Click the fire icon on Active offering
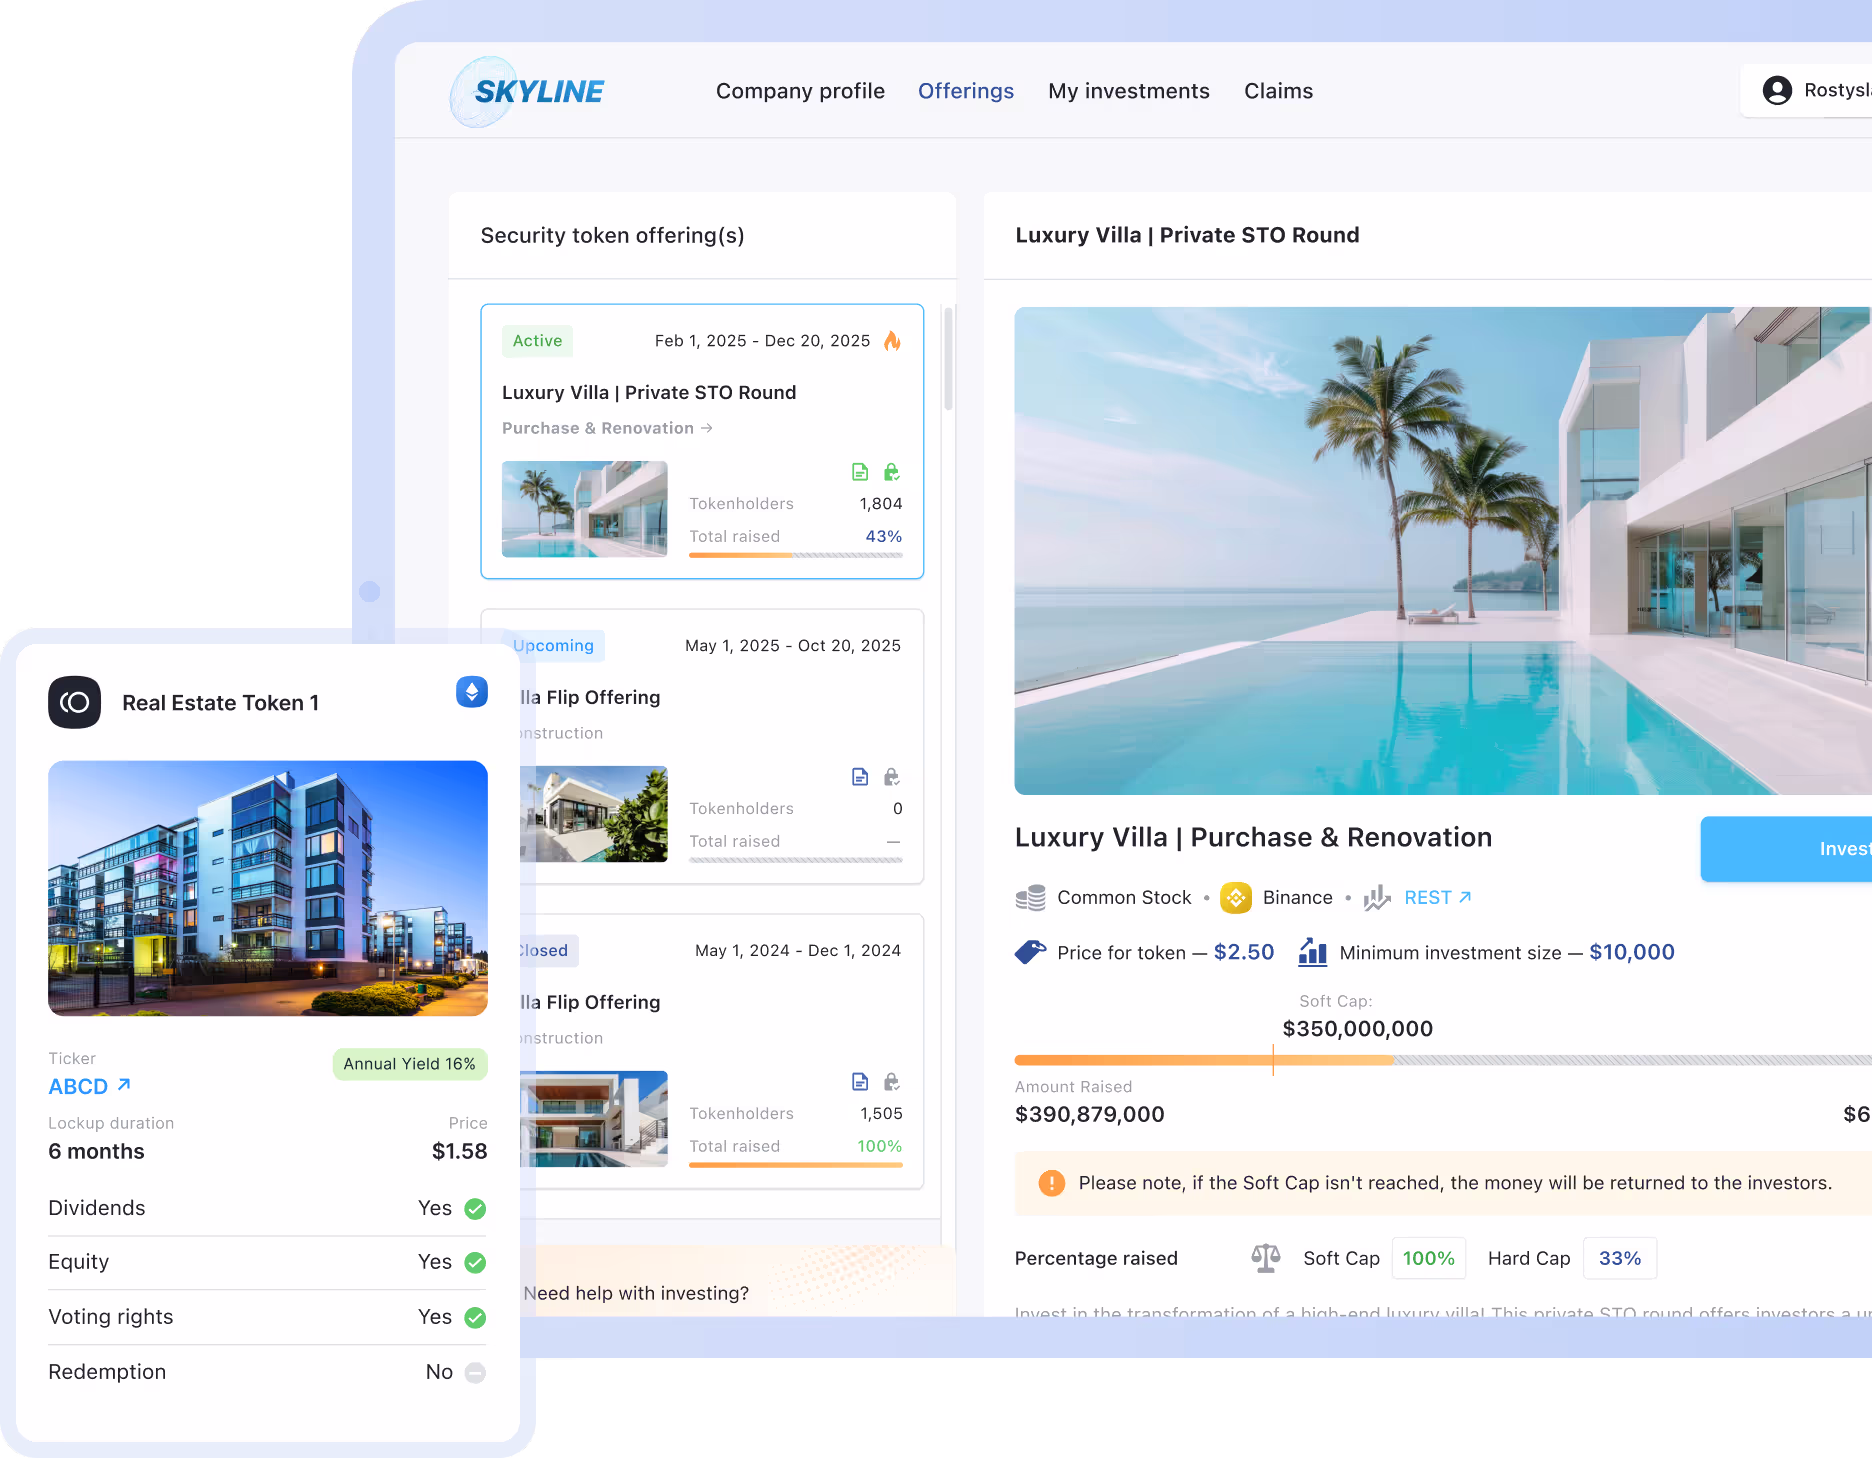This screenshot has width=1872, height=1458. [x=892, y=341]
